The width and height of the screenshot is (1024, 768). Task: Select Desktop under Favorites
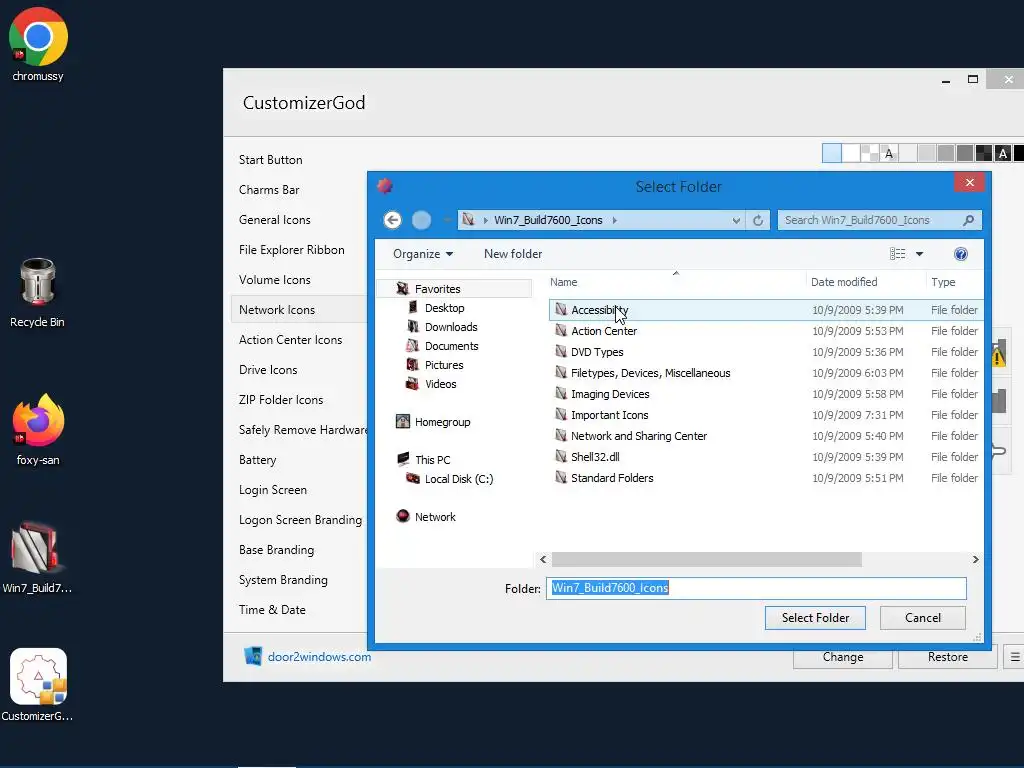pos(444,308)
